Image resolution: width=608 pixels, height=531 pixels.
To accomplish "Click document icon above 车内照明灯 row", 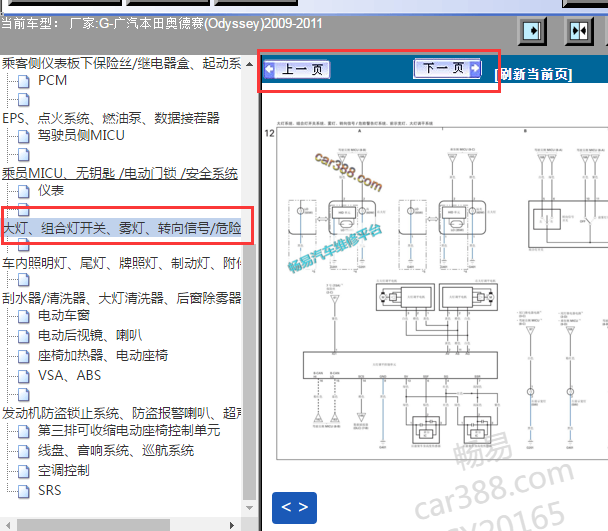I will (24, 245).
